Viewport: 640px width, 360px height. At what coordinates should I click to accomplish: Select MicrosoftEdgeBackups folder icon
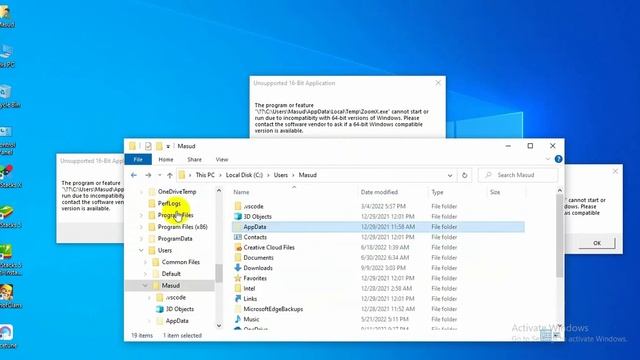(238, 309)
